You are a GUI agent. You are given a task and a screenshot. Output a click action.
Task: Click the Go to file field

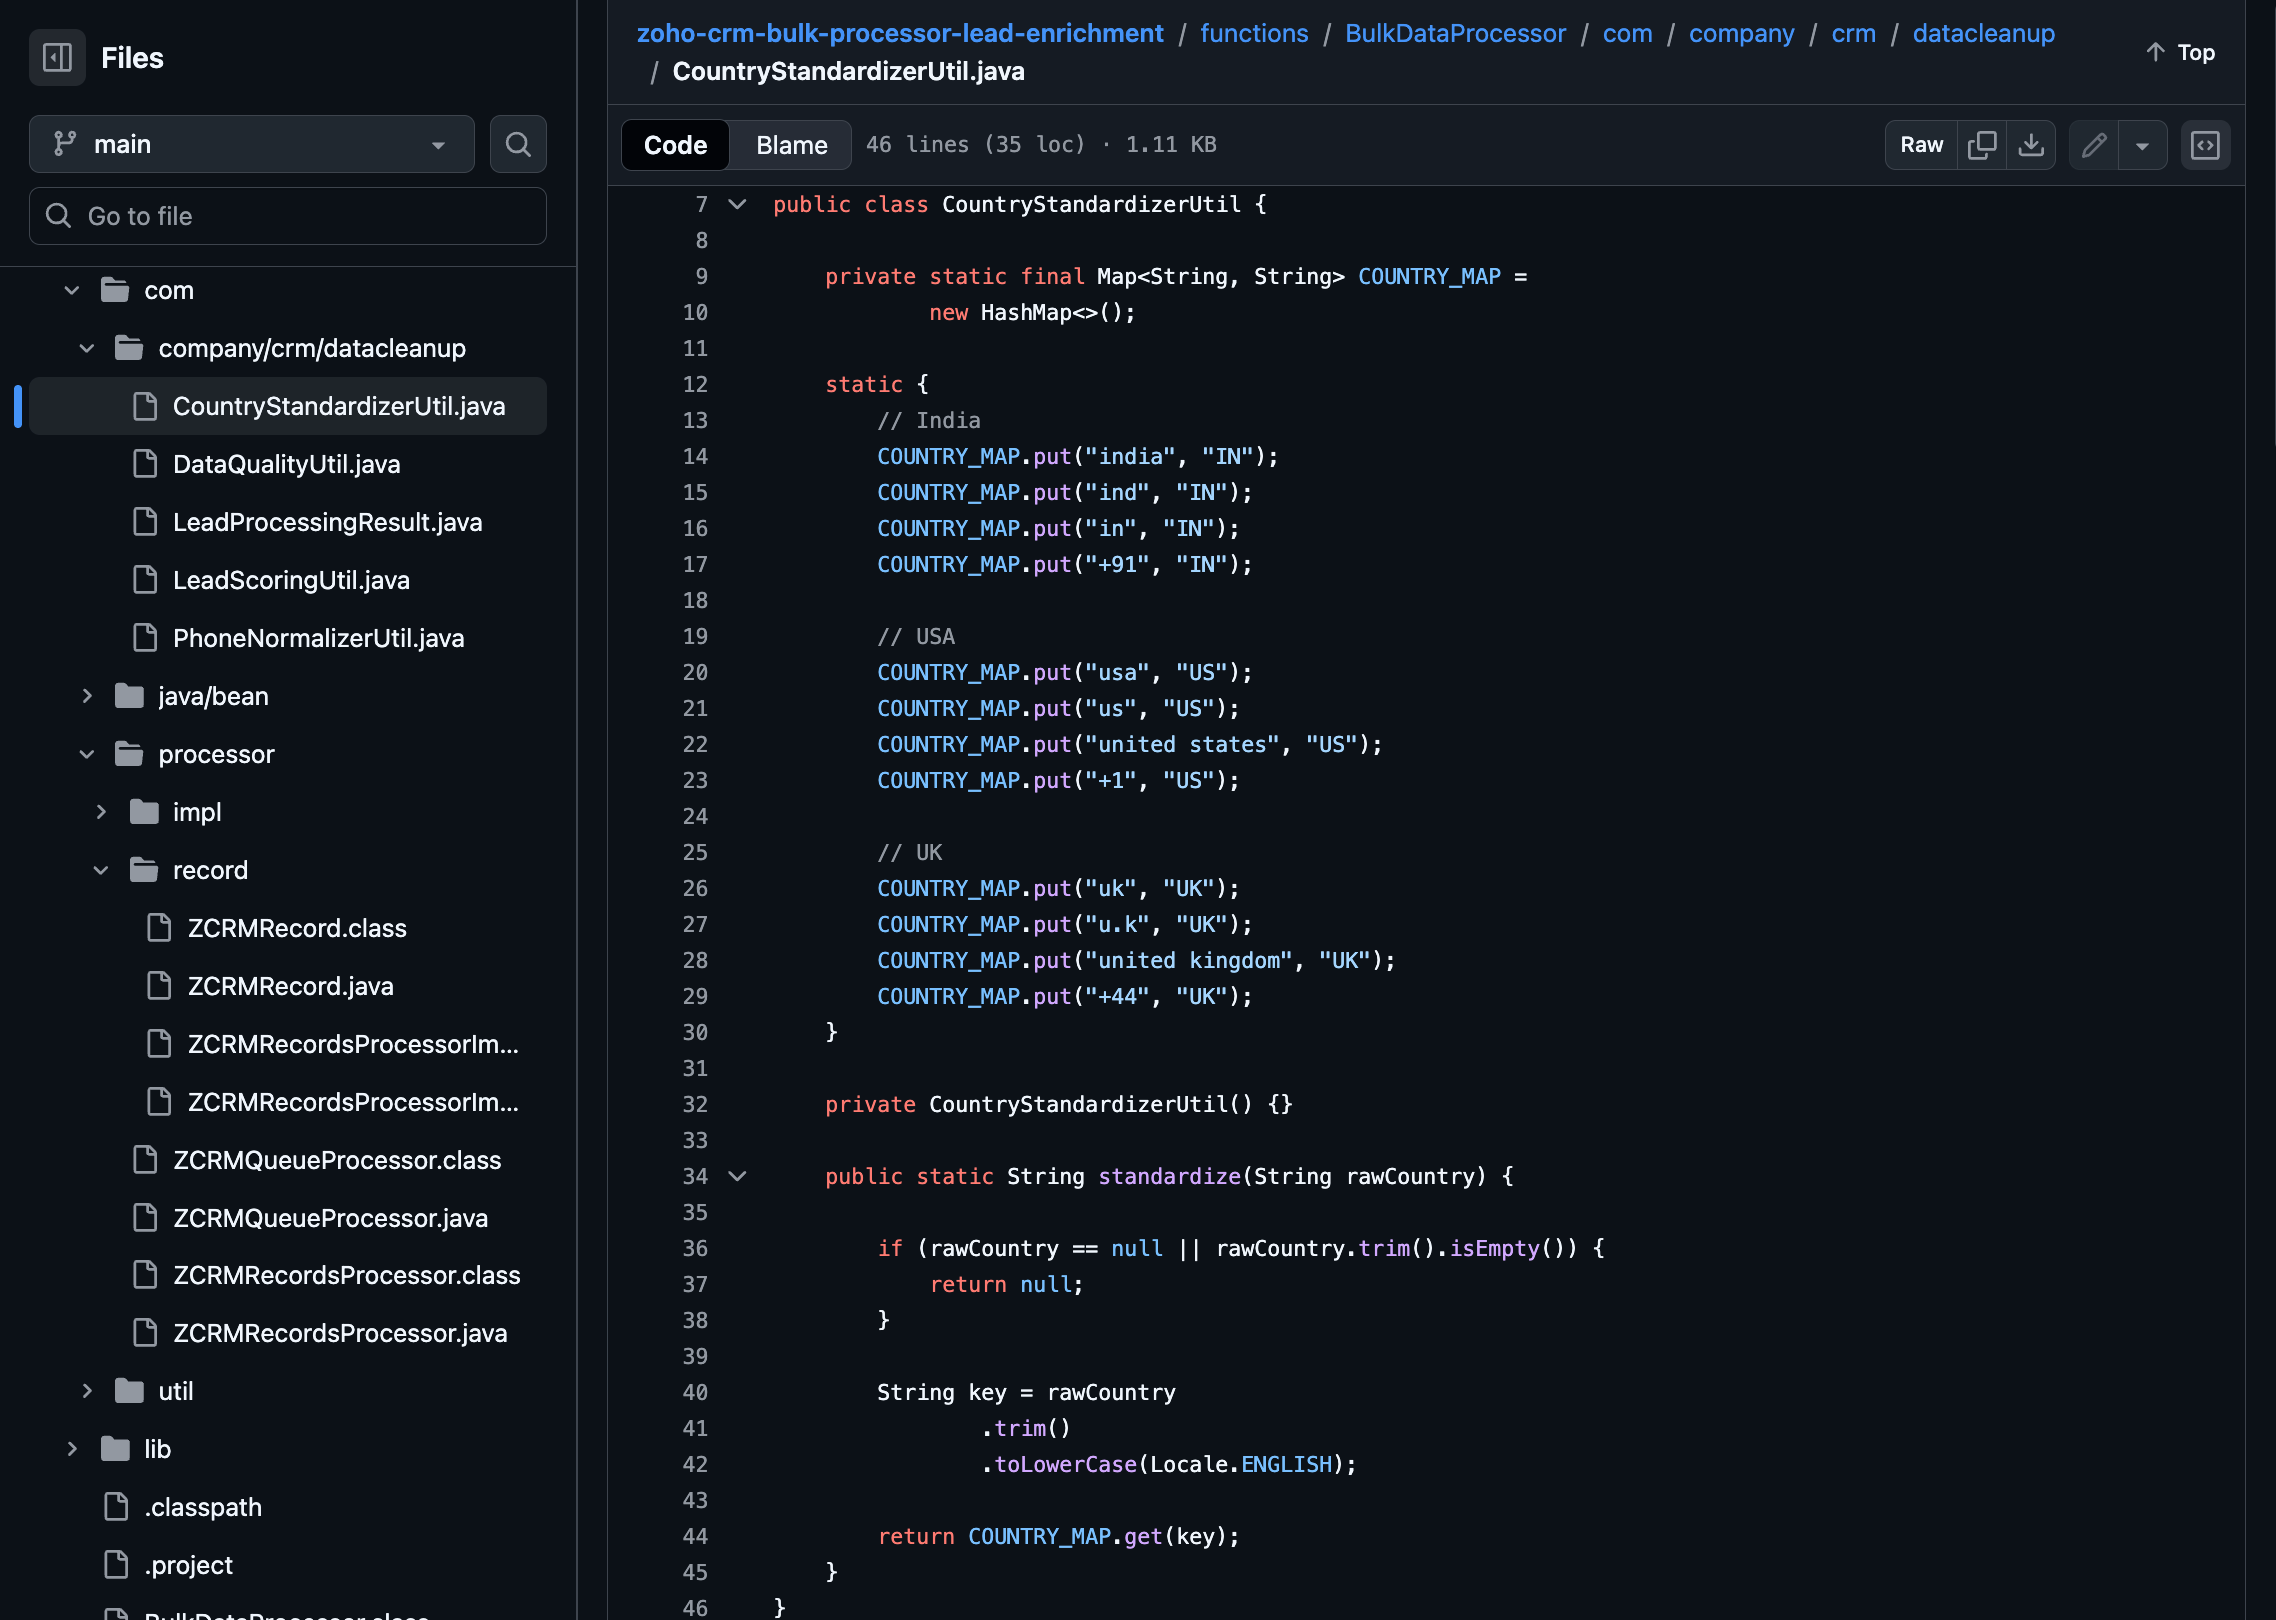point(288,216)
